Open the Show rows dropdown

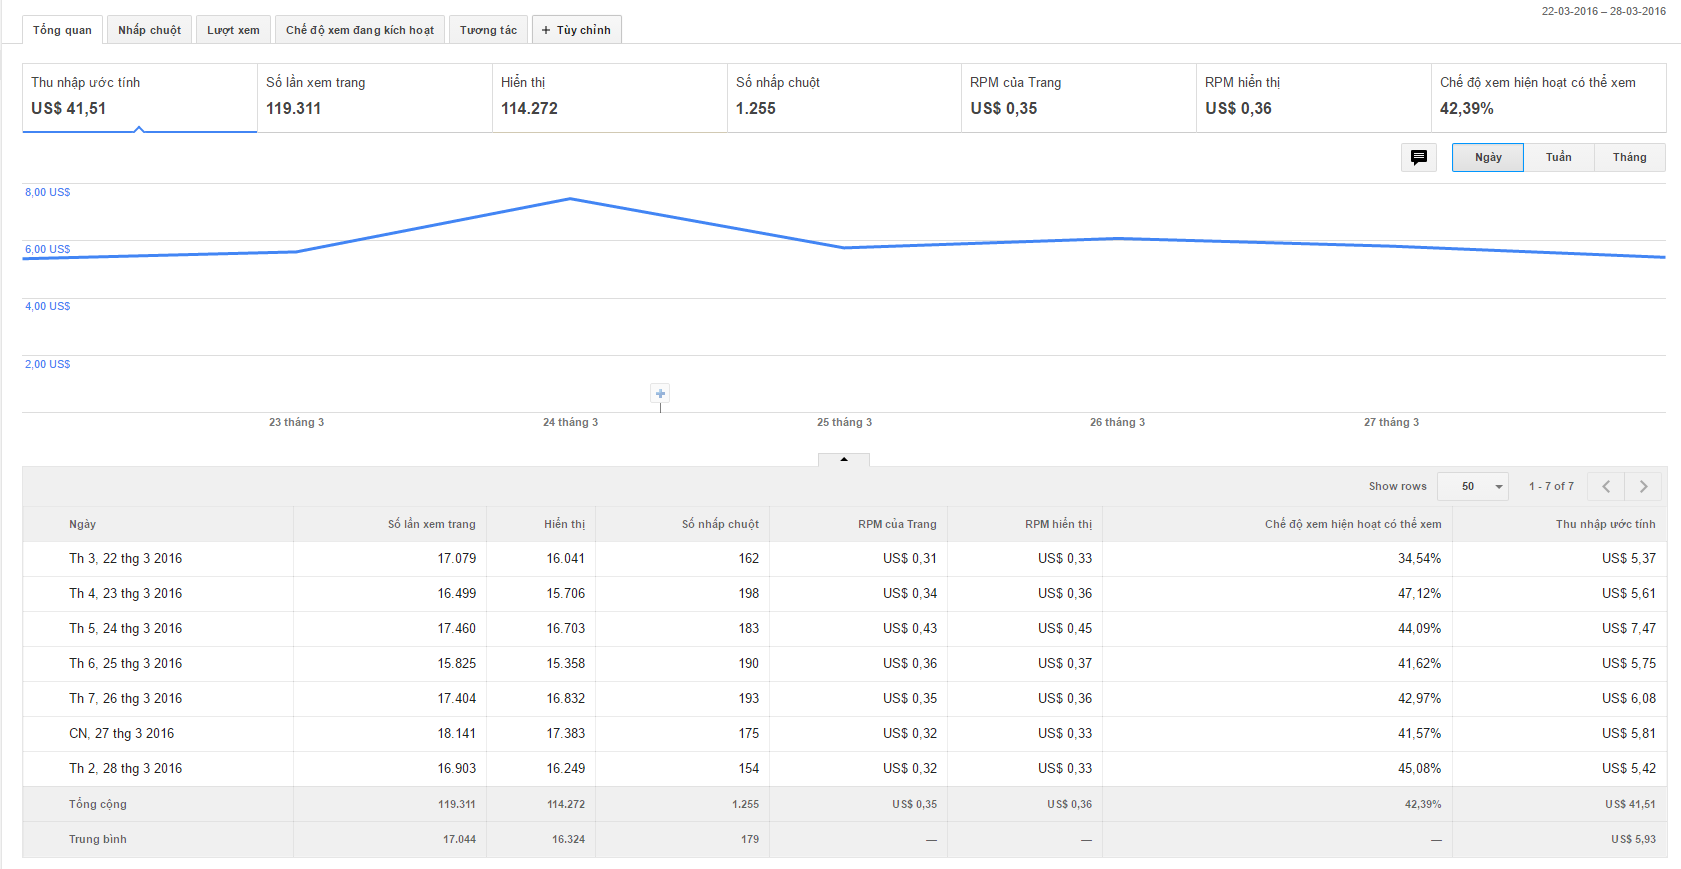(x=1472, y=487)
